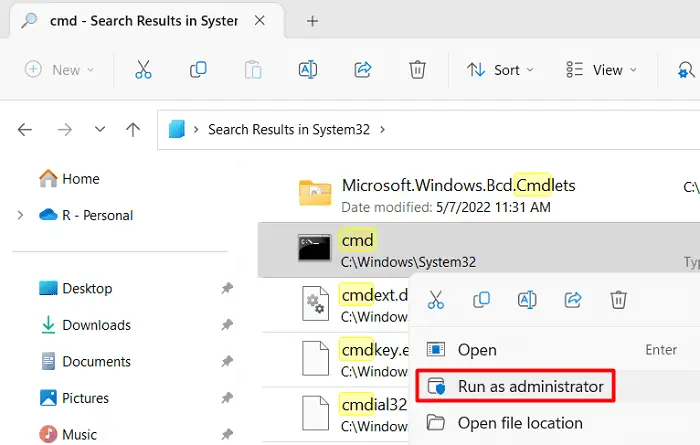The height and width of the screenshot is (445, 700).
Task: Open R - Personal OneDrive folder
Action: pyautogui.click(x=86, y=215)
